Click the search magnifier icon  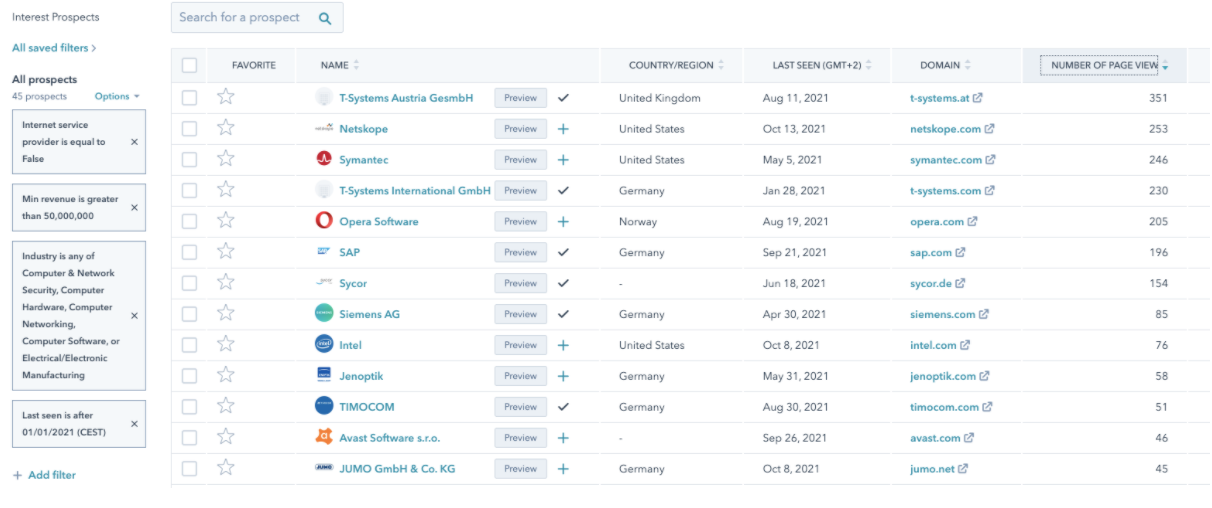tap(325, 18)
